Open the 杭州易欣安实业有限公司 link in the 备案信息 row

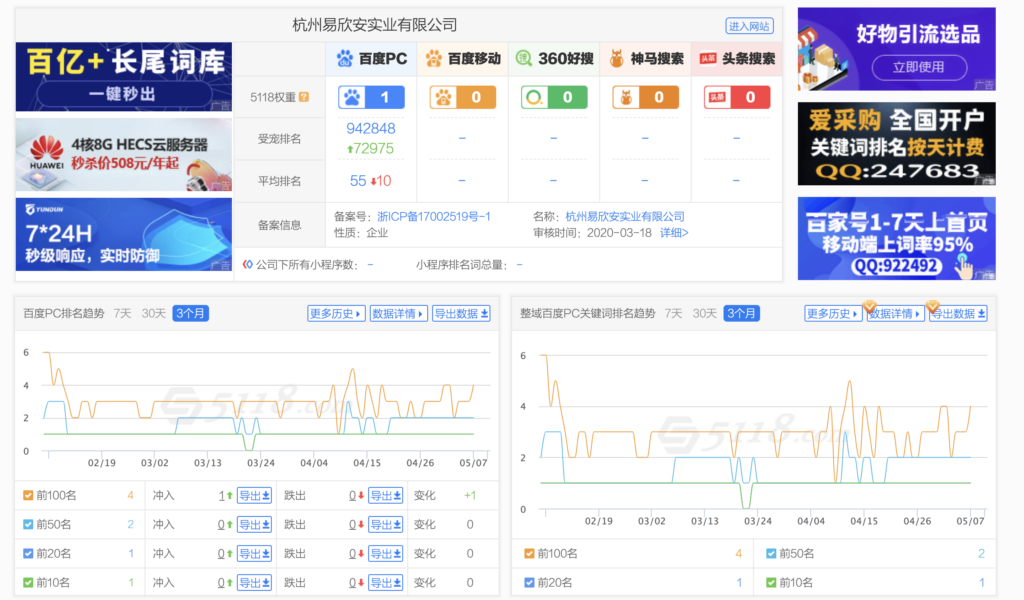click(625, 216)
